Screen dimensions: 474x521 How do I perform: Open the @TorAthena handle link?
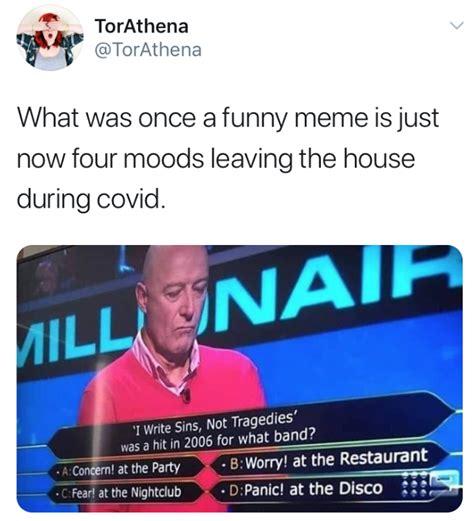click(x=148, y=50)
